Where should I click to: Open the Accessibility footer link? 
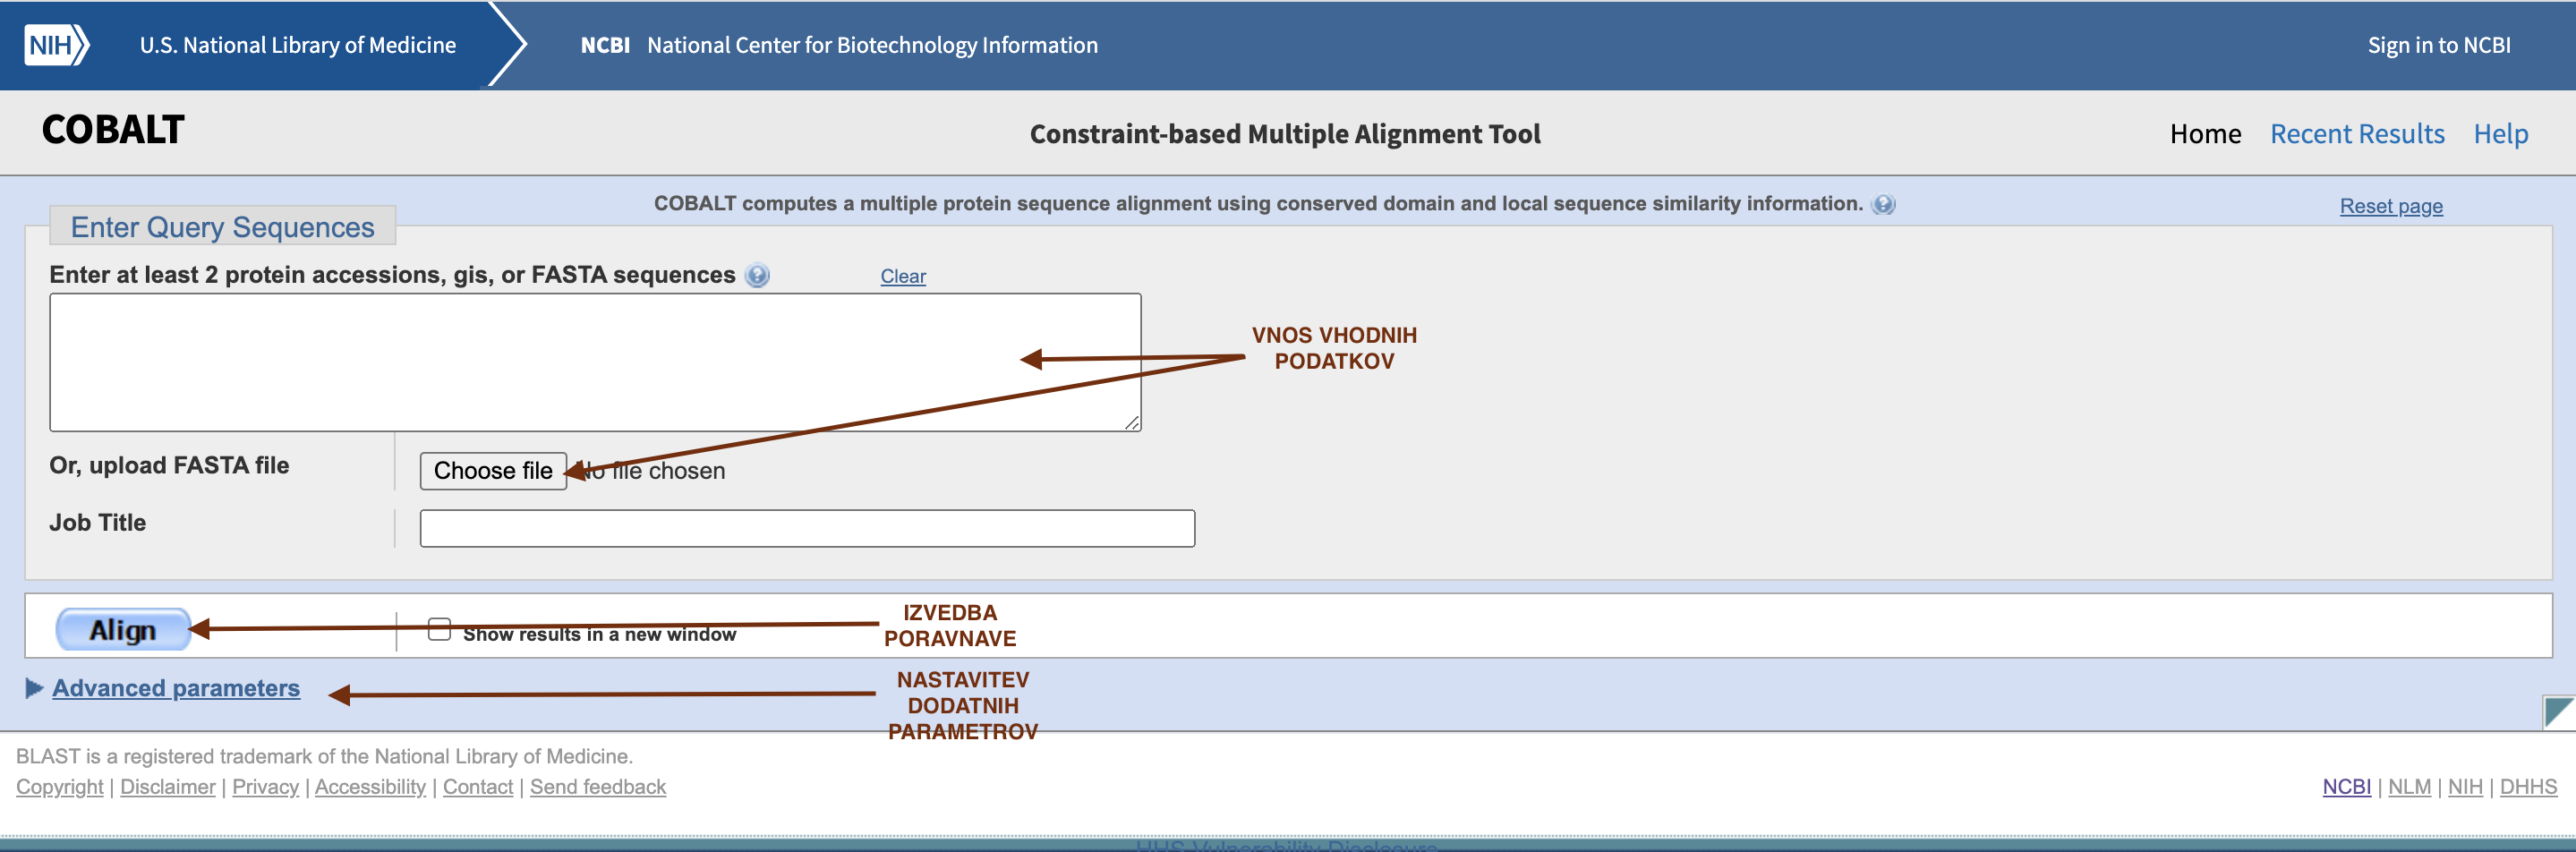370,787
